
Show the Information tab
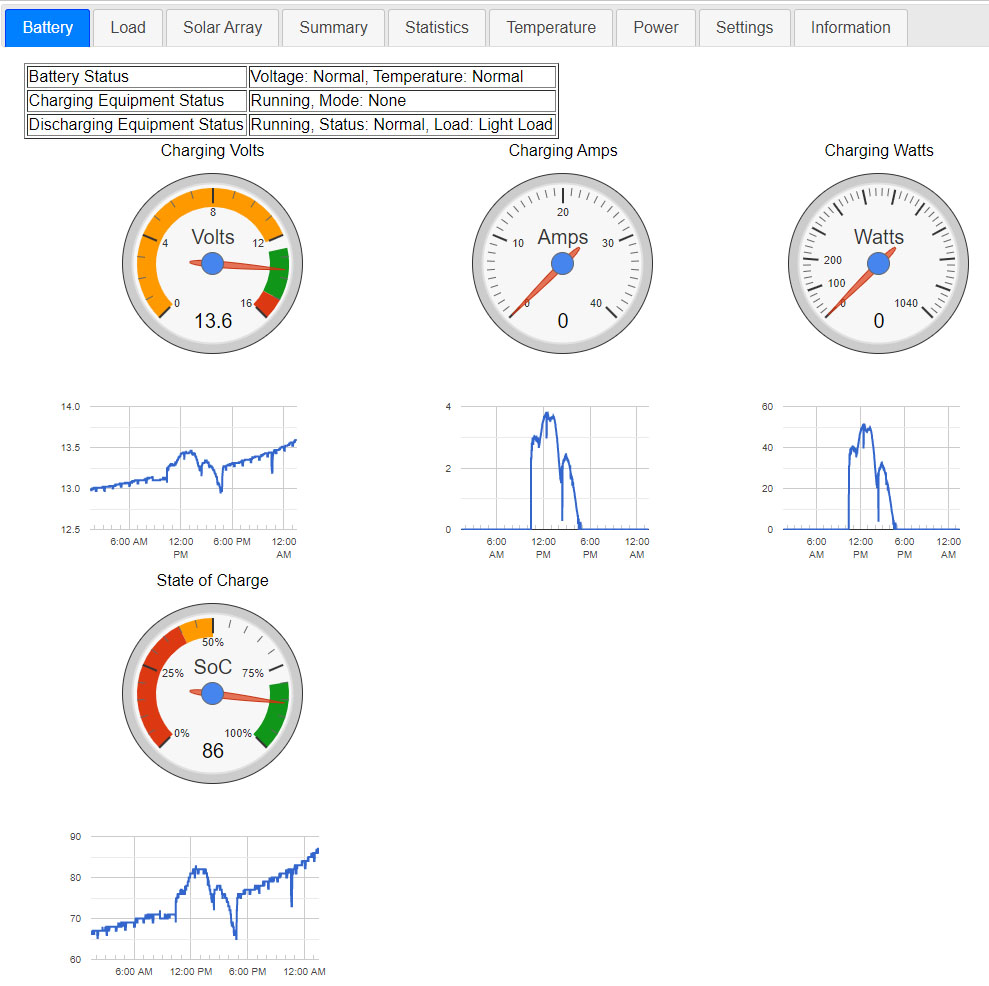(x=850, y=28)
